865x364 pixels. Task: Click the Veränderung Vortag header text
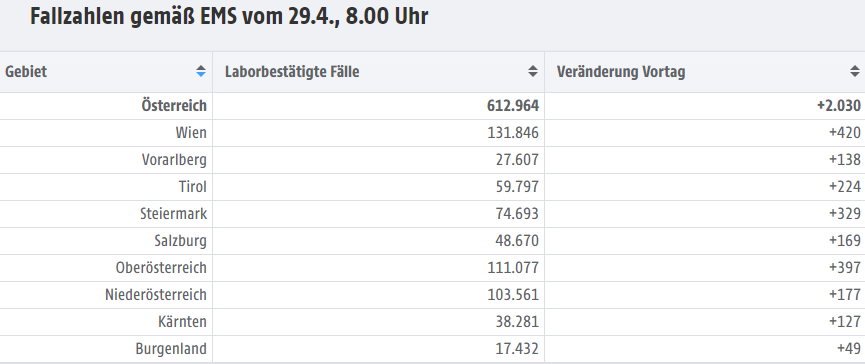(x=621, y=72)
